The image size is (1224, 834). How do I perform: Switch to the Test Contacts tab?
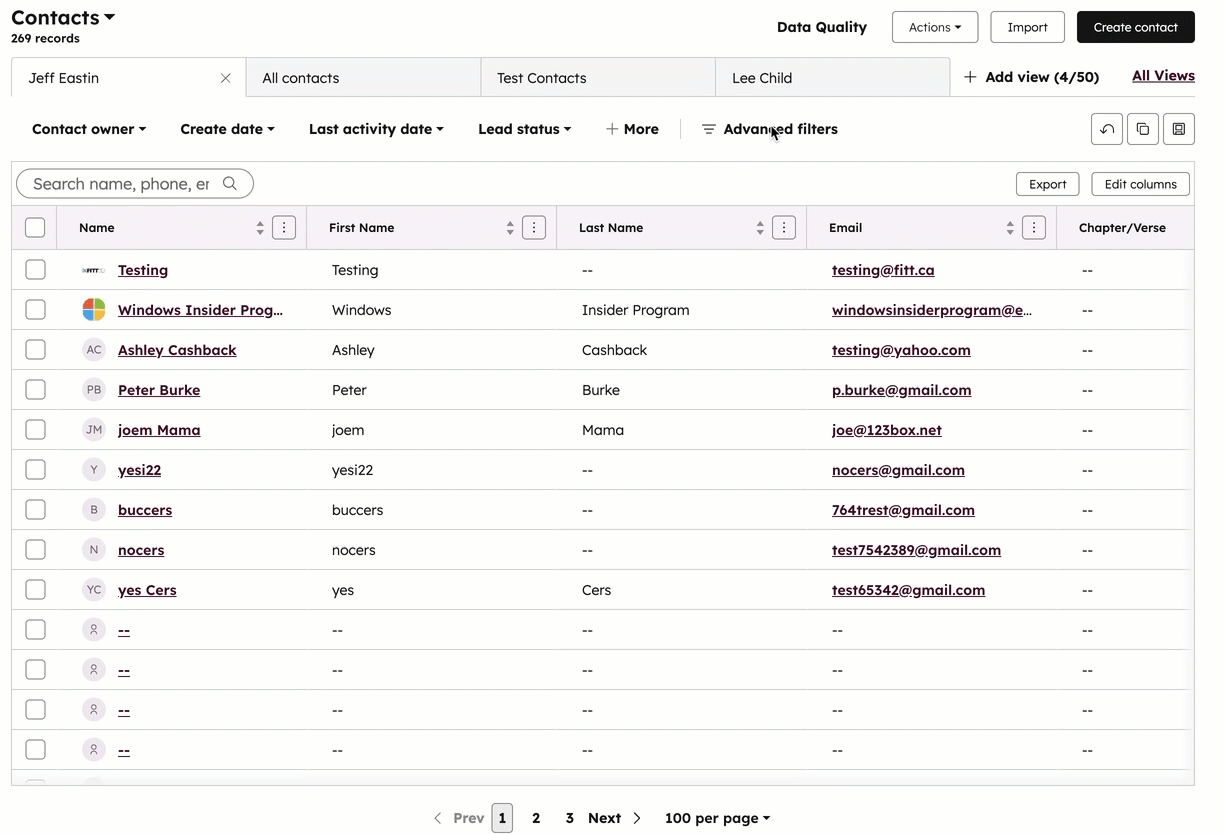(598, 78)
